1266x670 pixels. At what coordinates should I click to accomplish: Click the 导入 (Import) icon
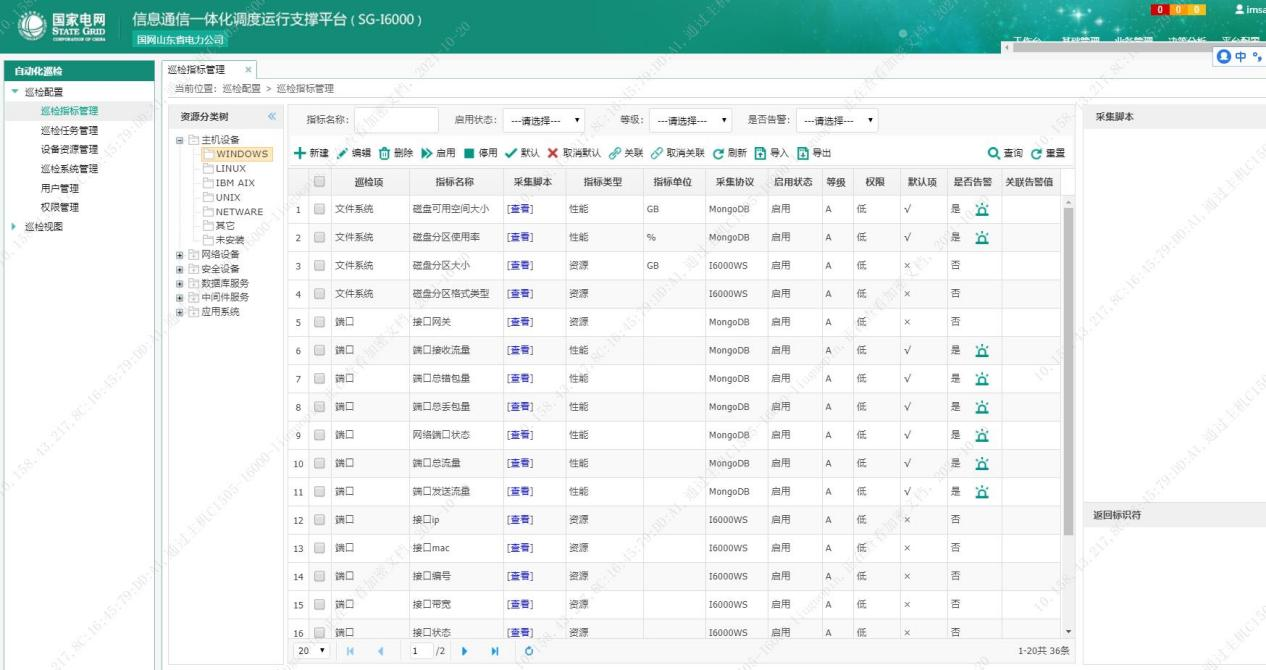point(760,153)
